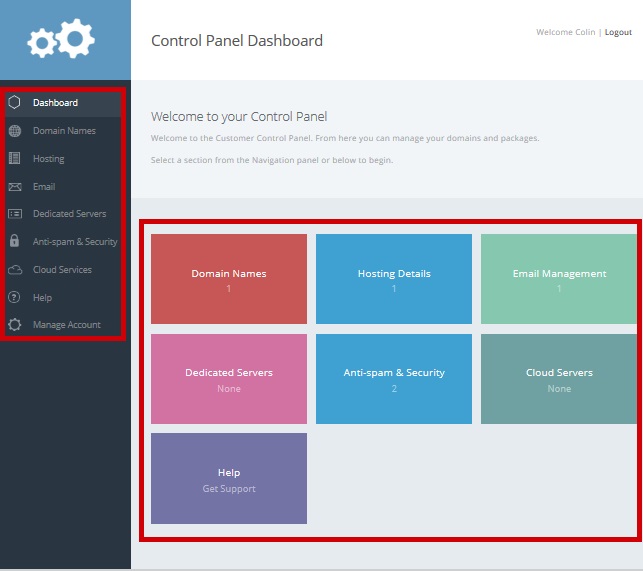The image size is (643, 571).
Task: Log out using the Logout link
Action: tap(618, 32)
